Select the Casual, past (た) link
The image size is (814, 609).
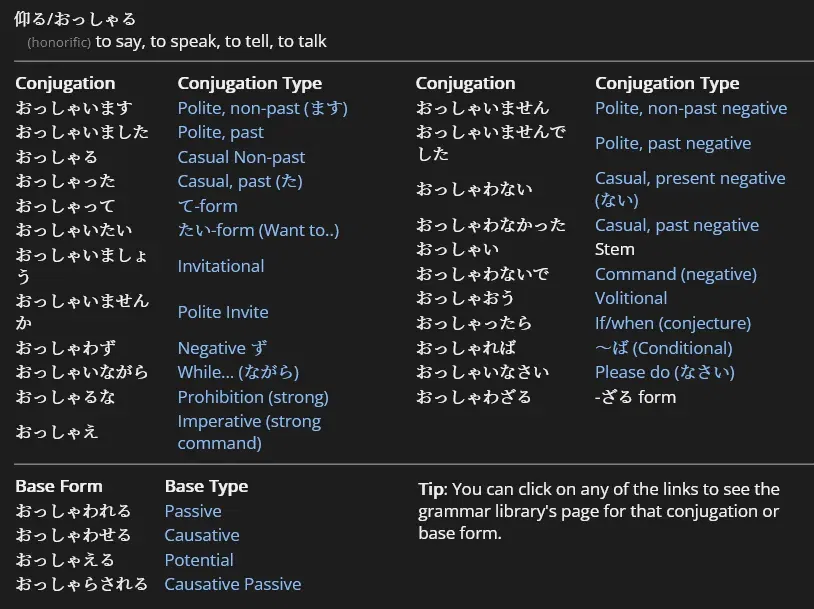pyautogui.click(x=239, y=181)
